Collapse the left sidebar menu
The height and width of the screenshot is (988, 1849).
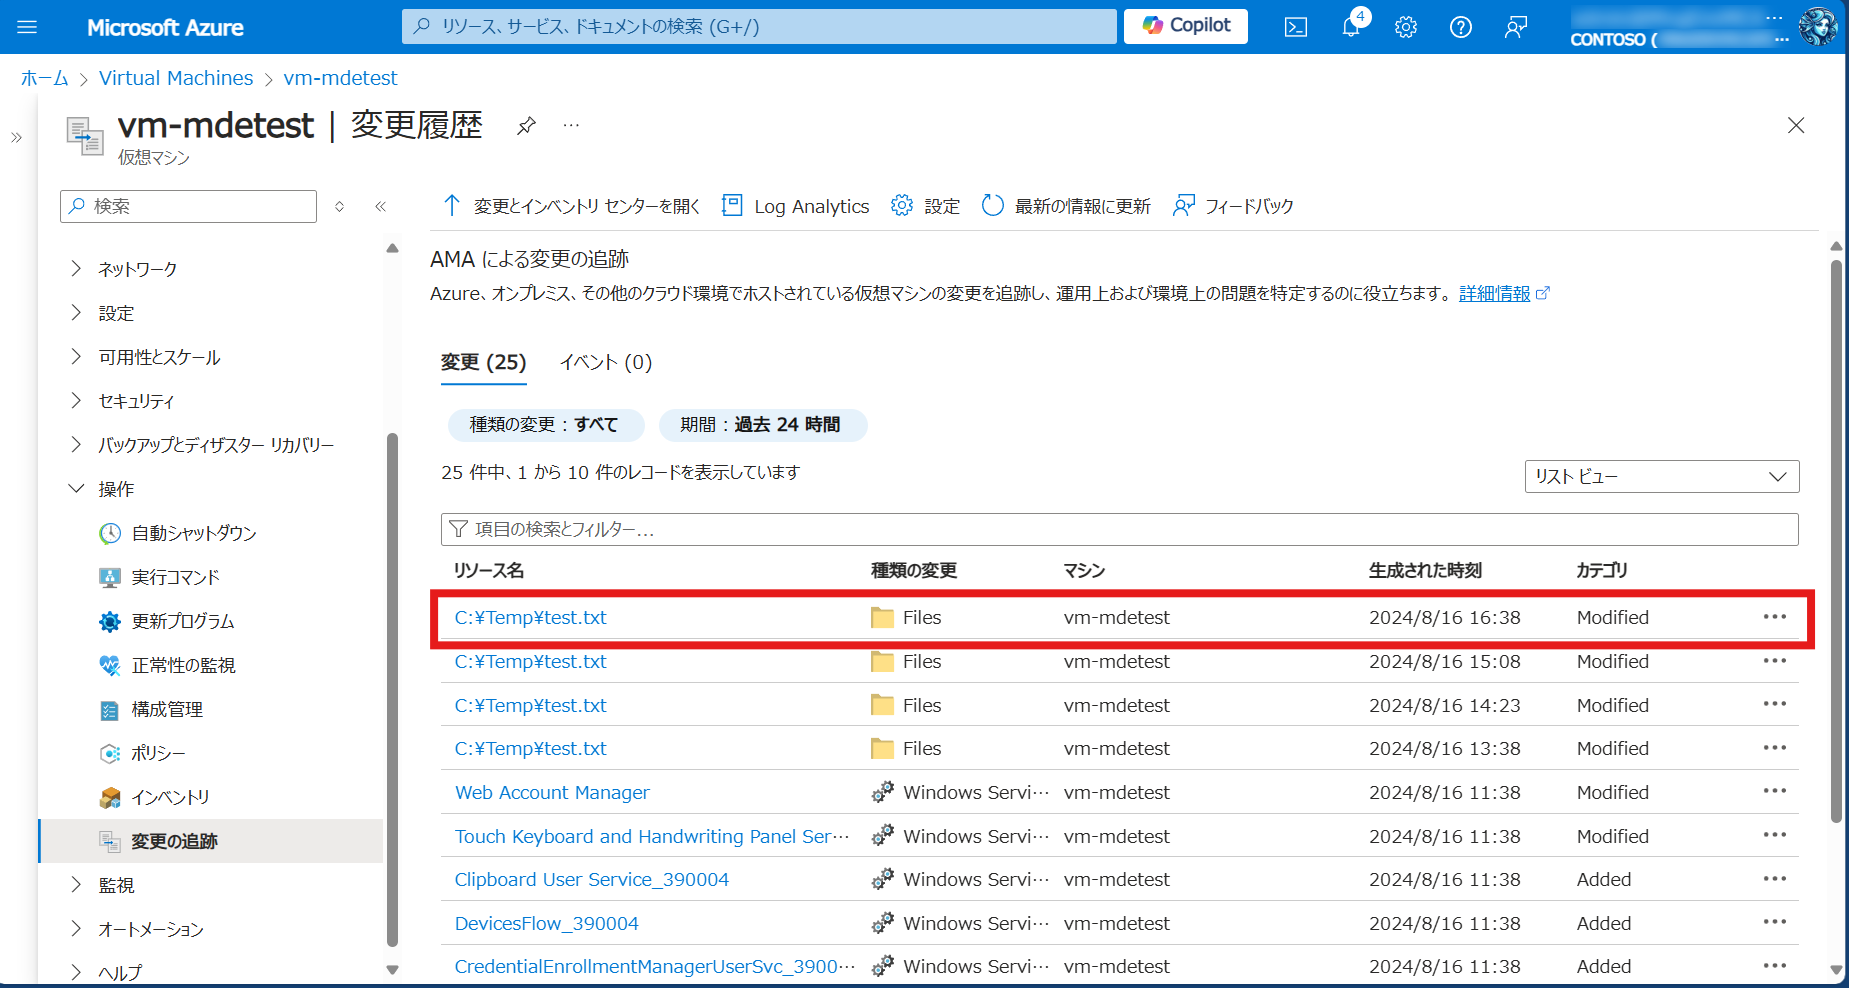(x=380, y=207)
